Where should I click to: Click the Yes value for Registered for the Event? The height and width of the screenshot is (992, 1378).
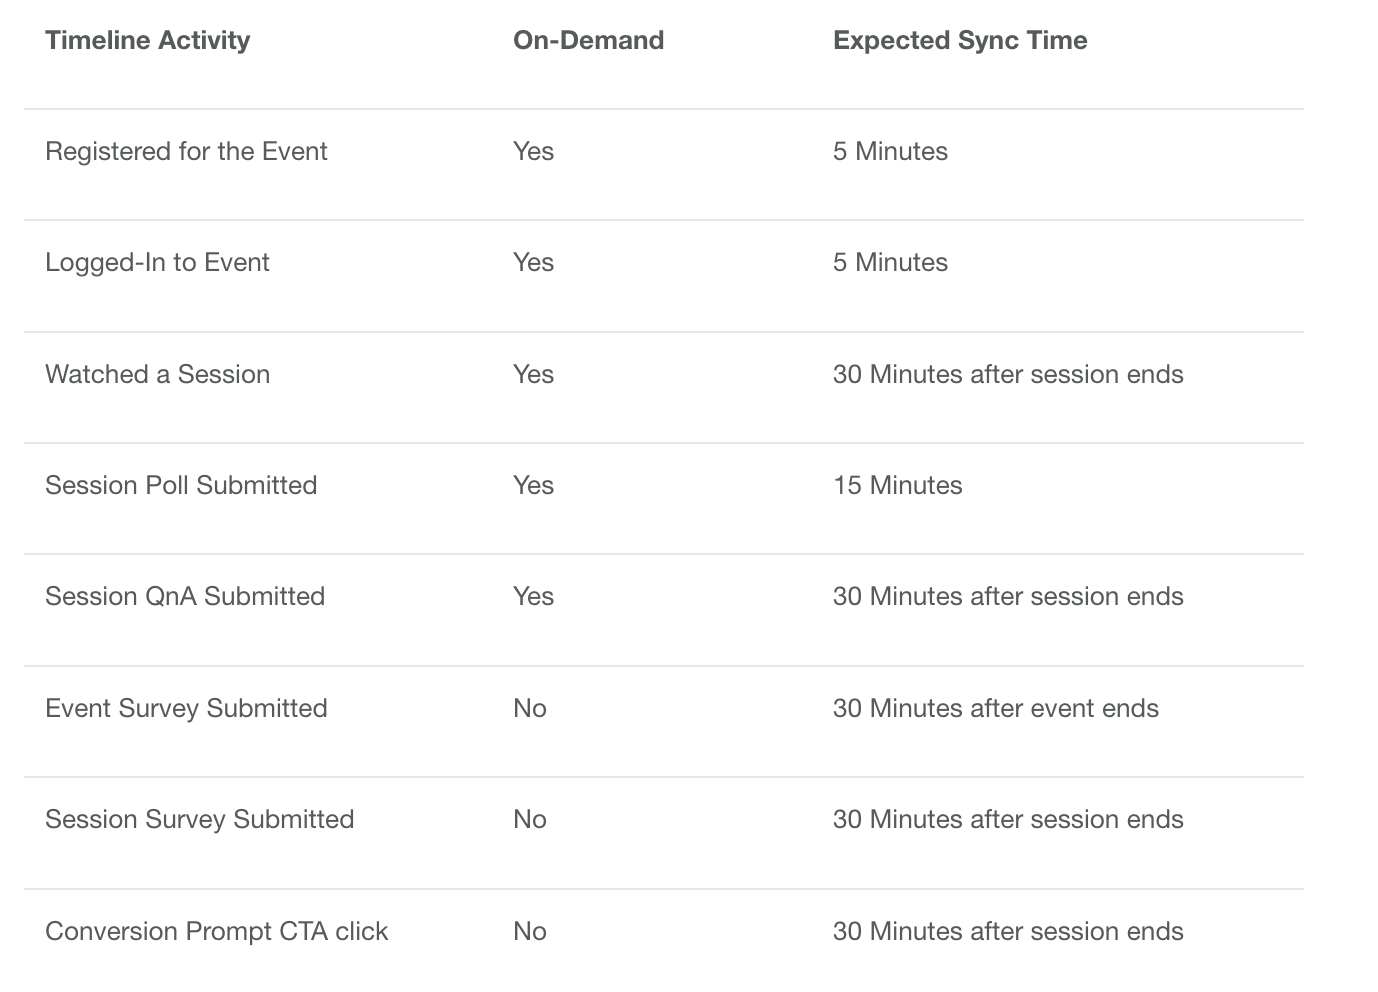tap(533, 151)
